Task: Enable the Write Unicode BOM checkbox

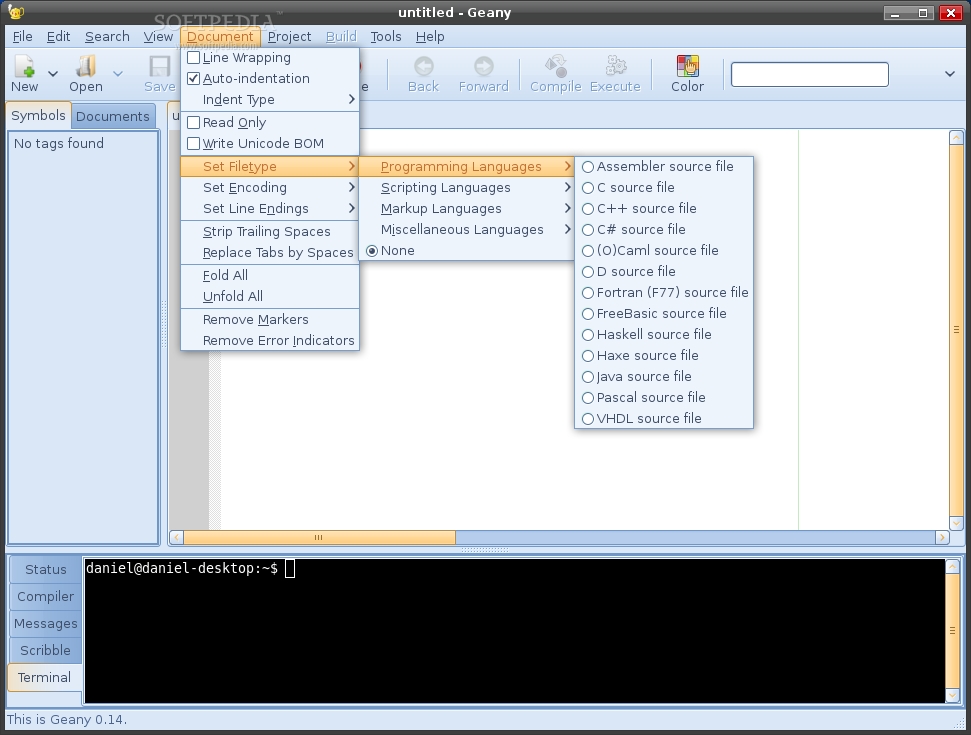Action: coord(193,144)
